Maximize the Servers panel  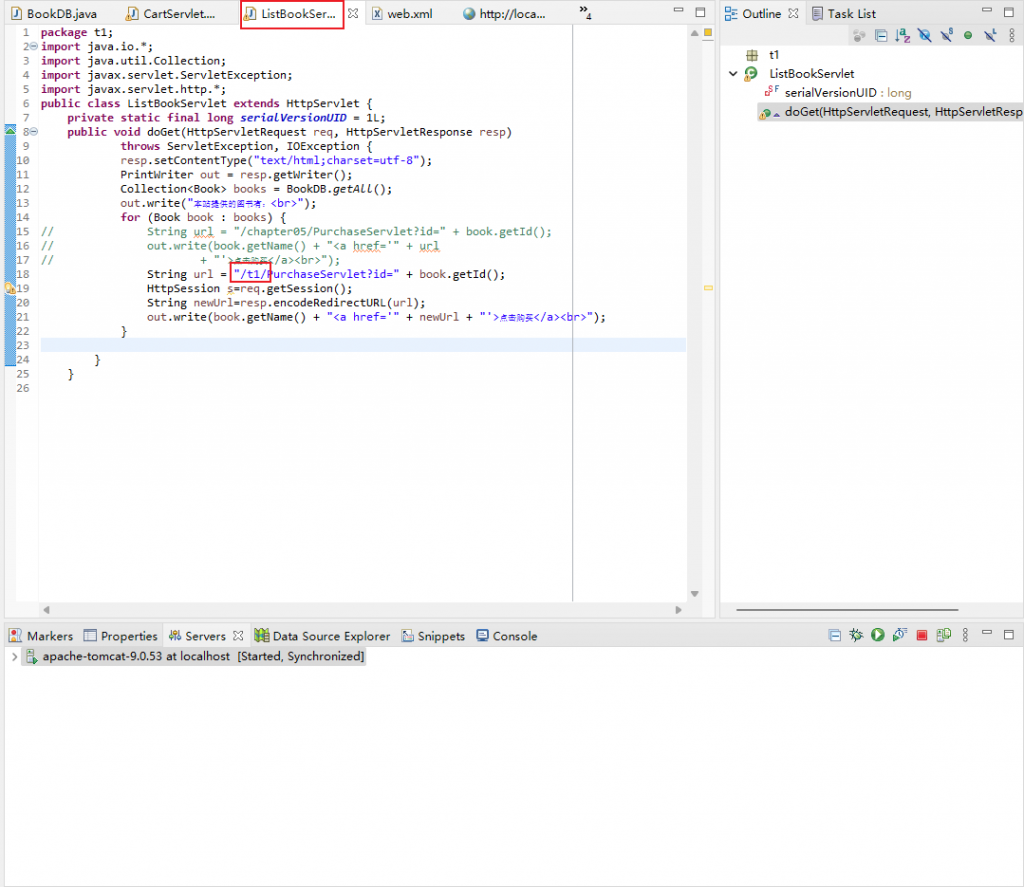(x=1009, y=635)
